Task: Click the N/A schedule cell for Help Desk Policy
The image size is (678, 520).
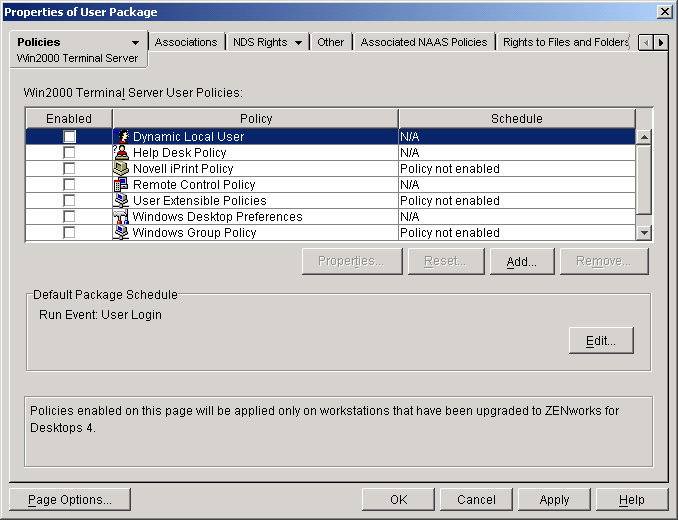Action: click(517, 153)
